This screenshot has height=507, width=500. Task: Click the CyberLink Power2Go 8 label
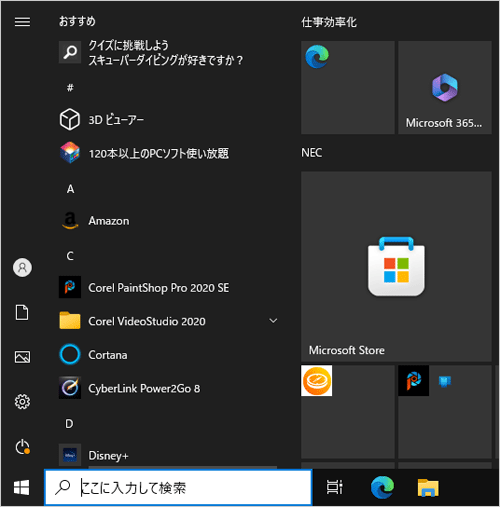click(x=144, y=389)
